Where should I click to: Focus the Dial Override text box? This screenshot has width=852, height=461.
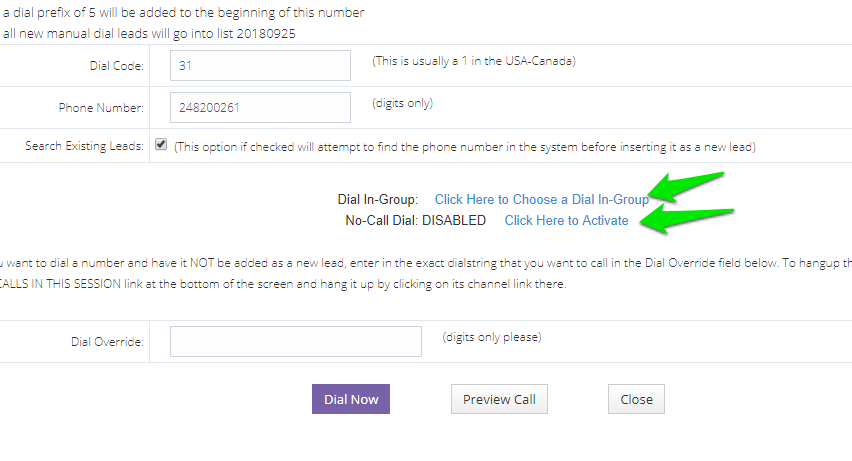[296, 341]
